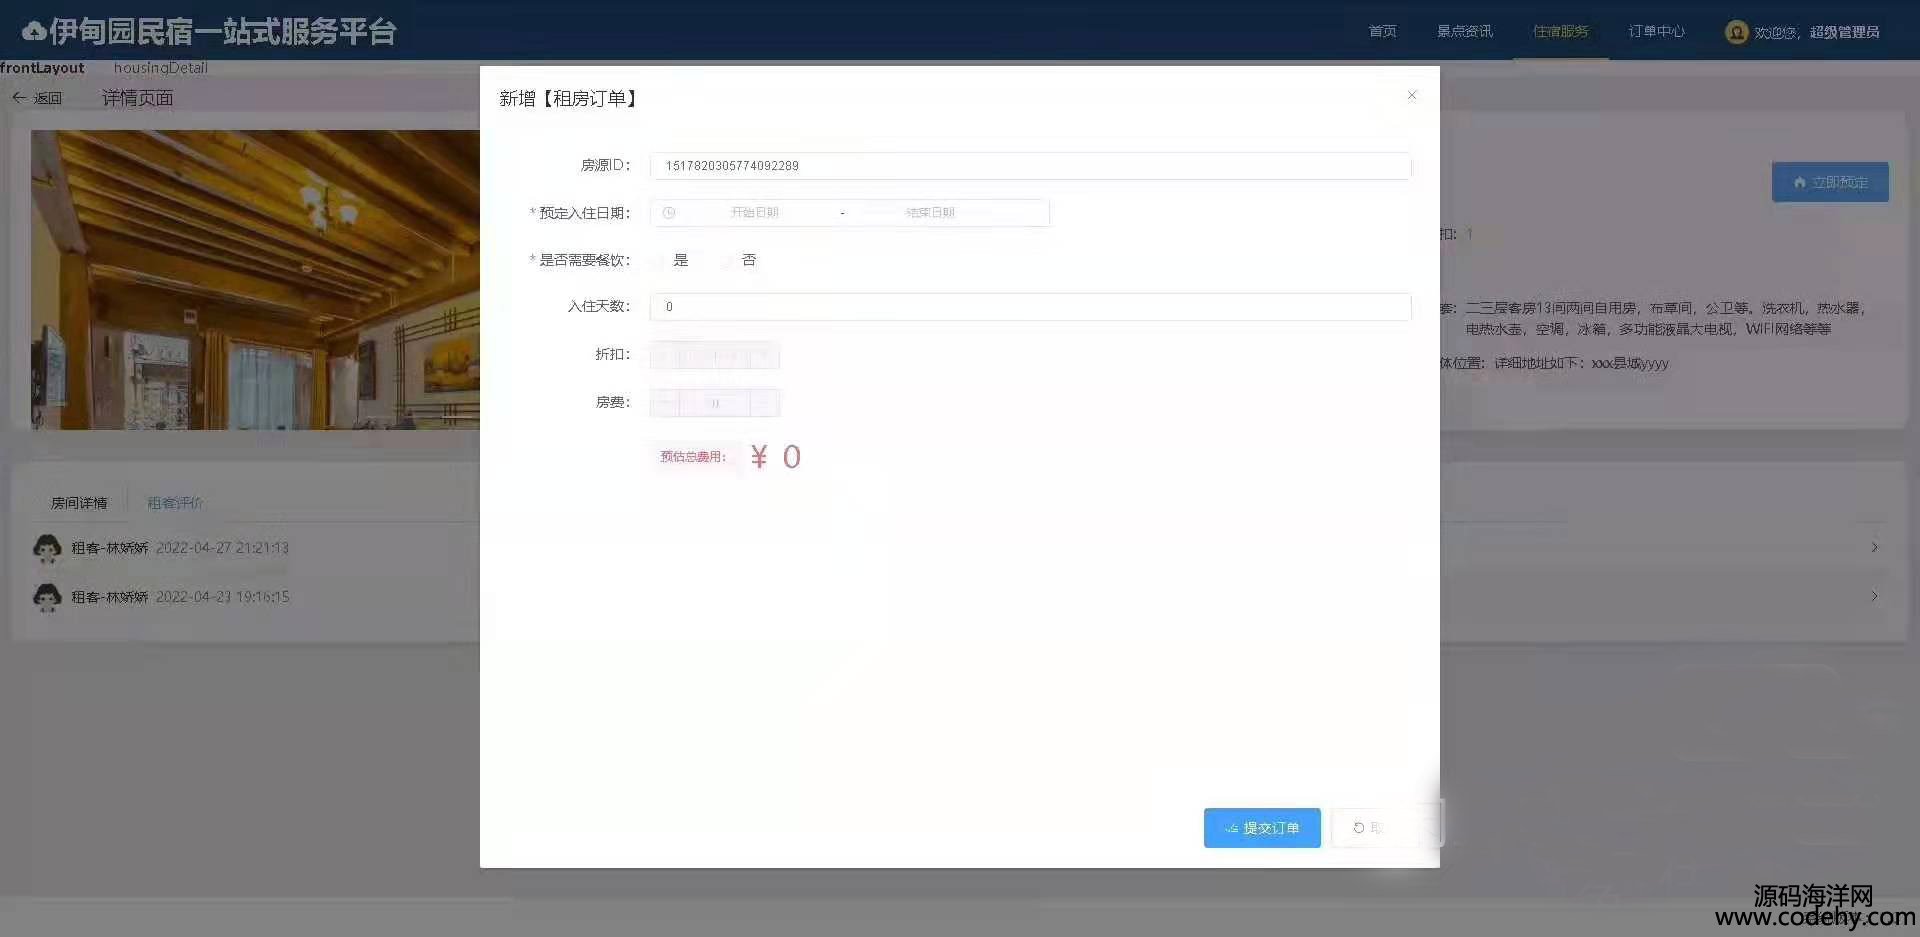
Task: Click the ¥ 0 estimated total amount
Action: pos(776,457)
